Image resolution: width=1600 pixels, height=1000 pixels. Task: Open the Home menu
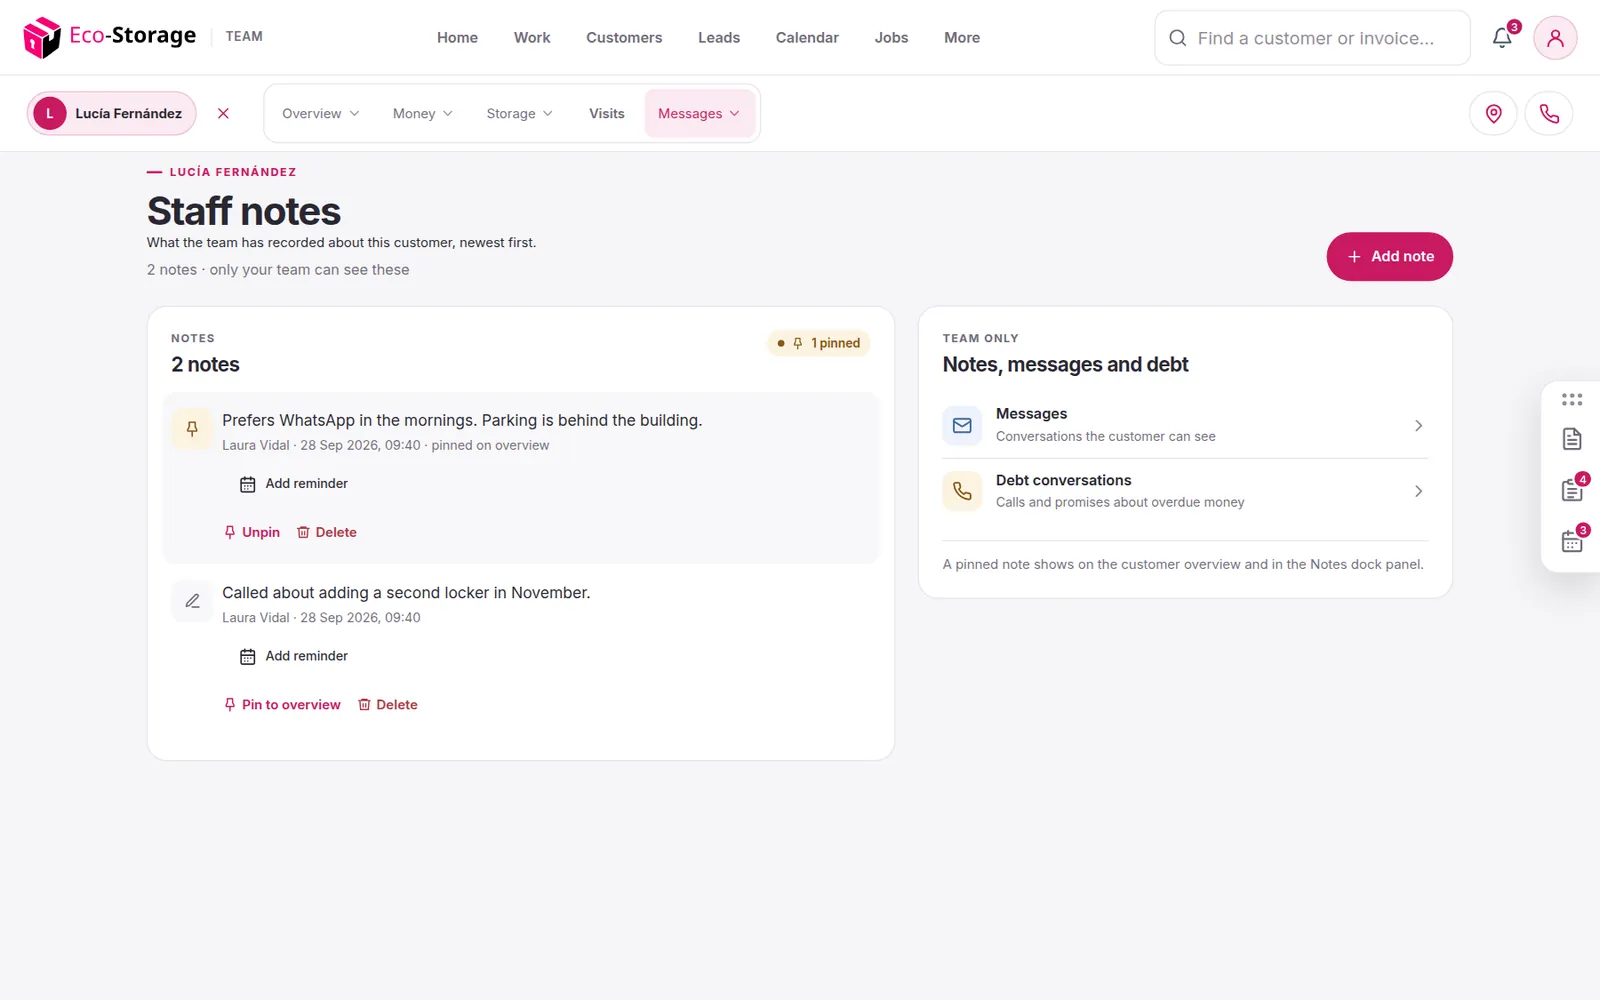point(457,38)
